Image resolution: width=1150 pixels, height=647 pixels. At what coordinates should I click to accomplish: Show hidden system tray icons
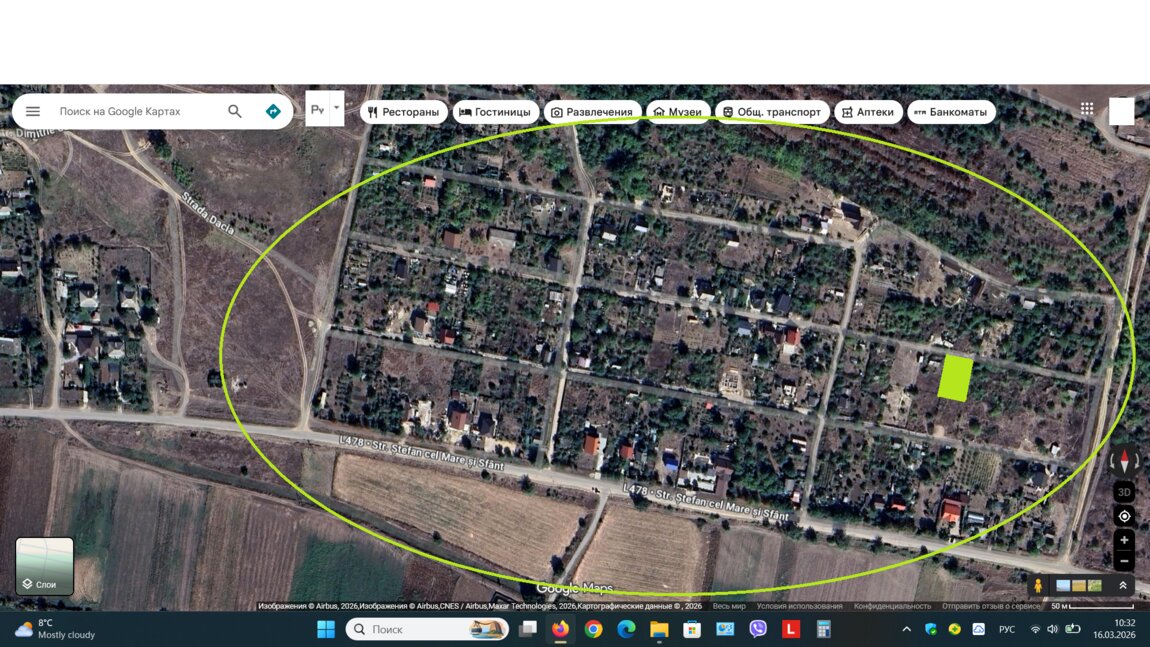coord(906,629)
